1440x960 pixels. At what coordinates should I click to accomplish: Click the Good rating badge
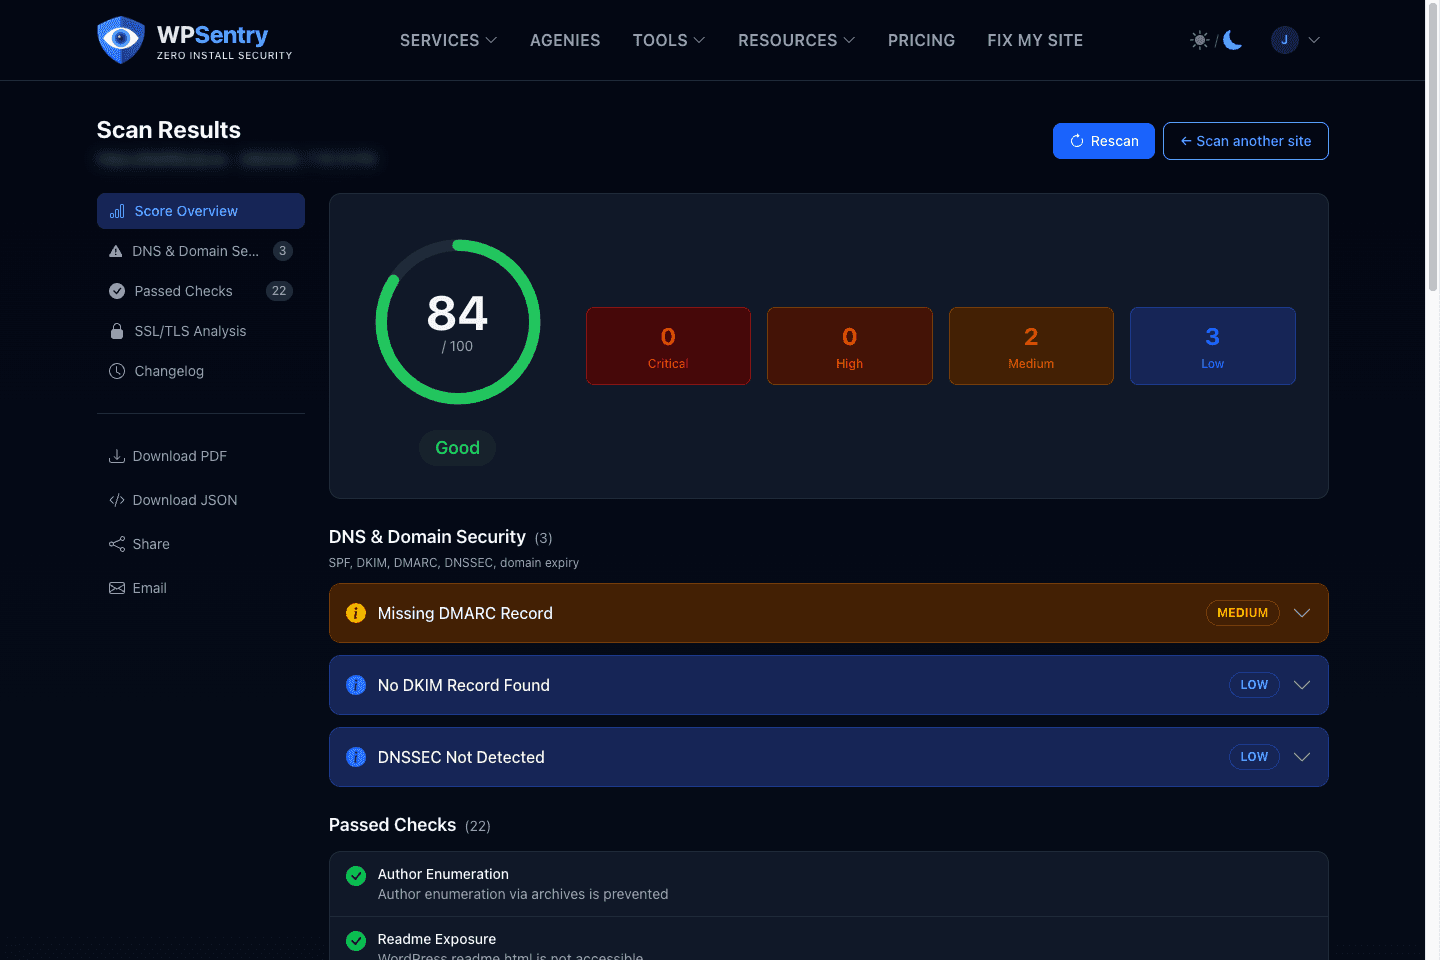[458, 448]
